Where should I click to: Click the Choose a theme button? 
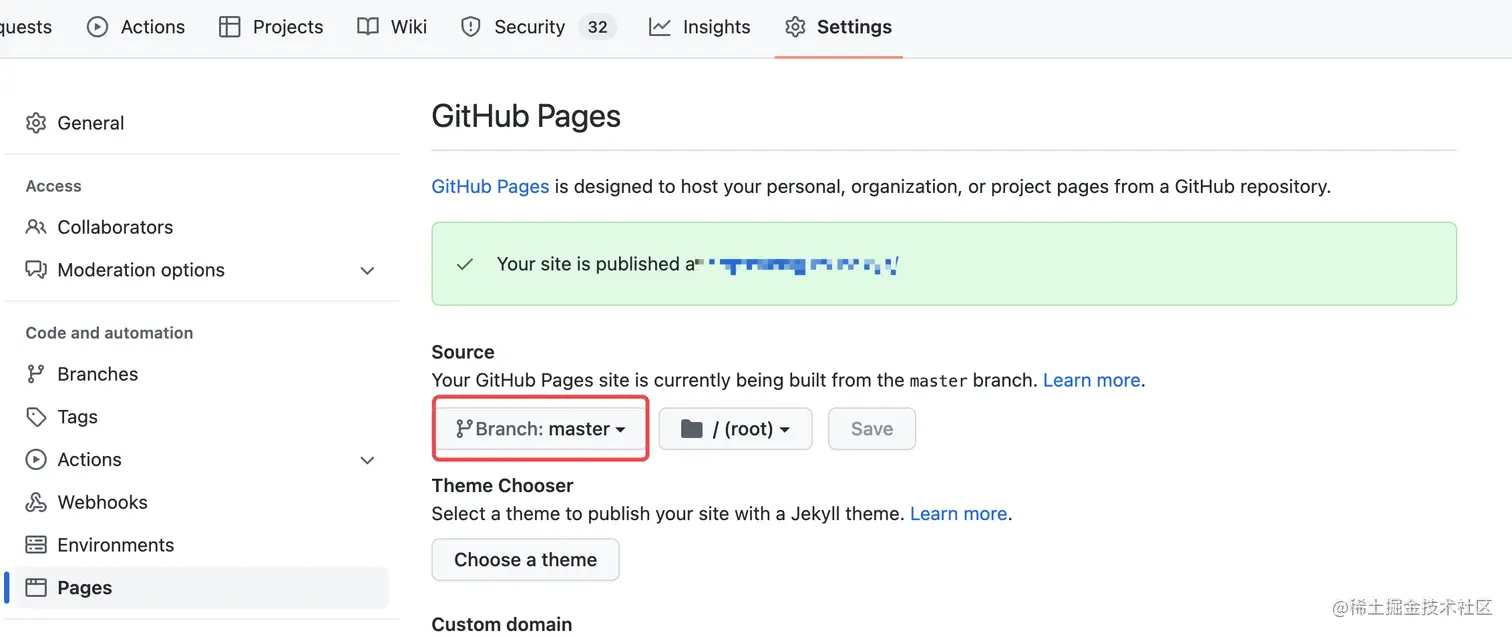pyautogui.click(x=526, y=560)
